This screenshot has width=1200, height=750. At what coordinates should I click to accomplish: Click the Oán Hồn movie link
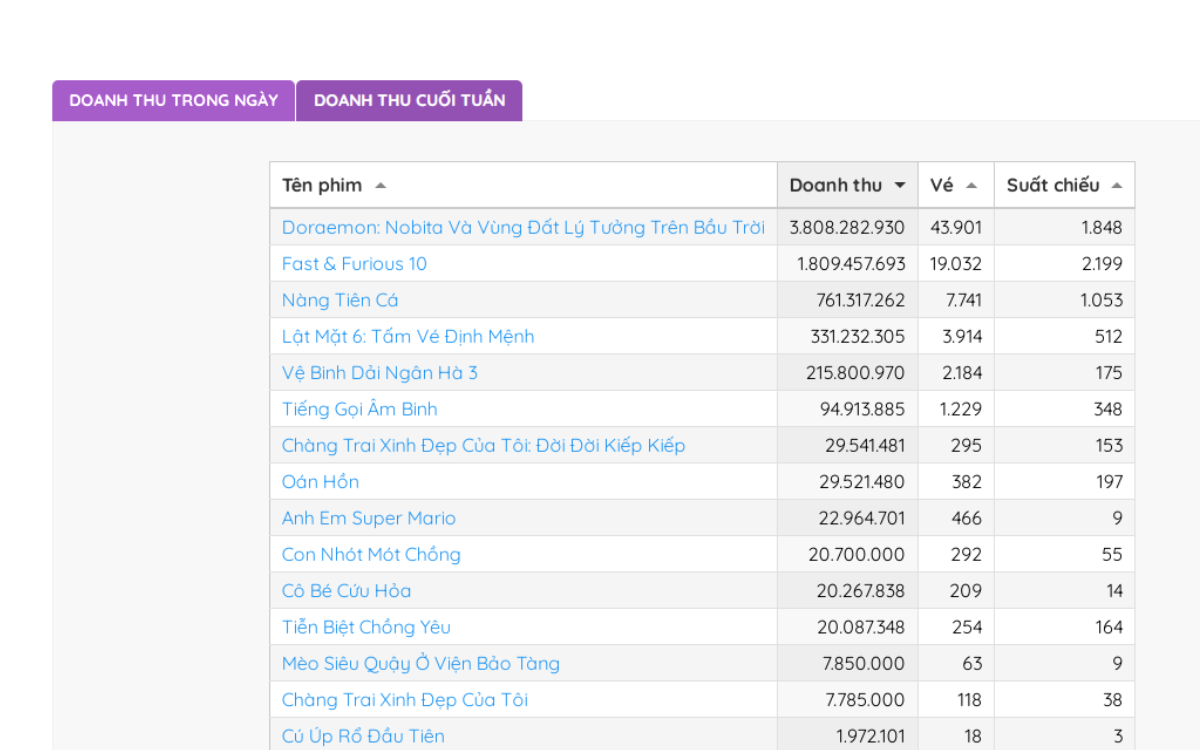(x=320, y=482)
